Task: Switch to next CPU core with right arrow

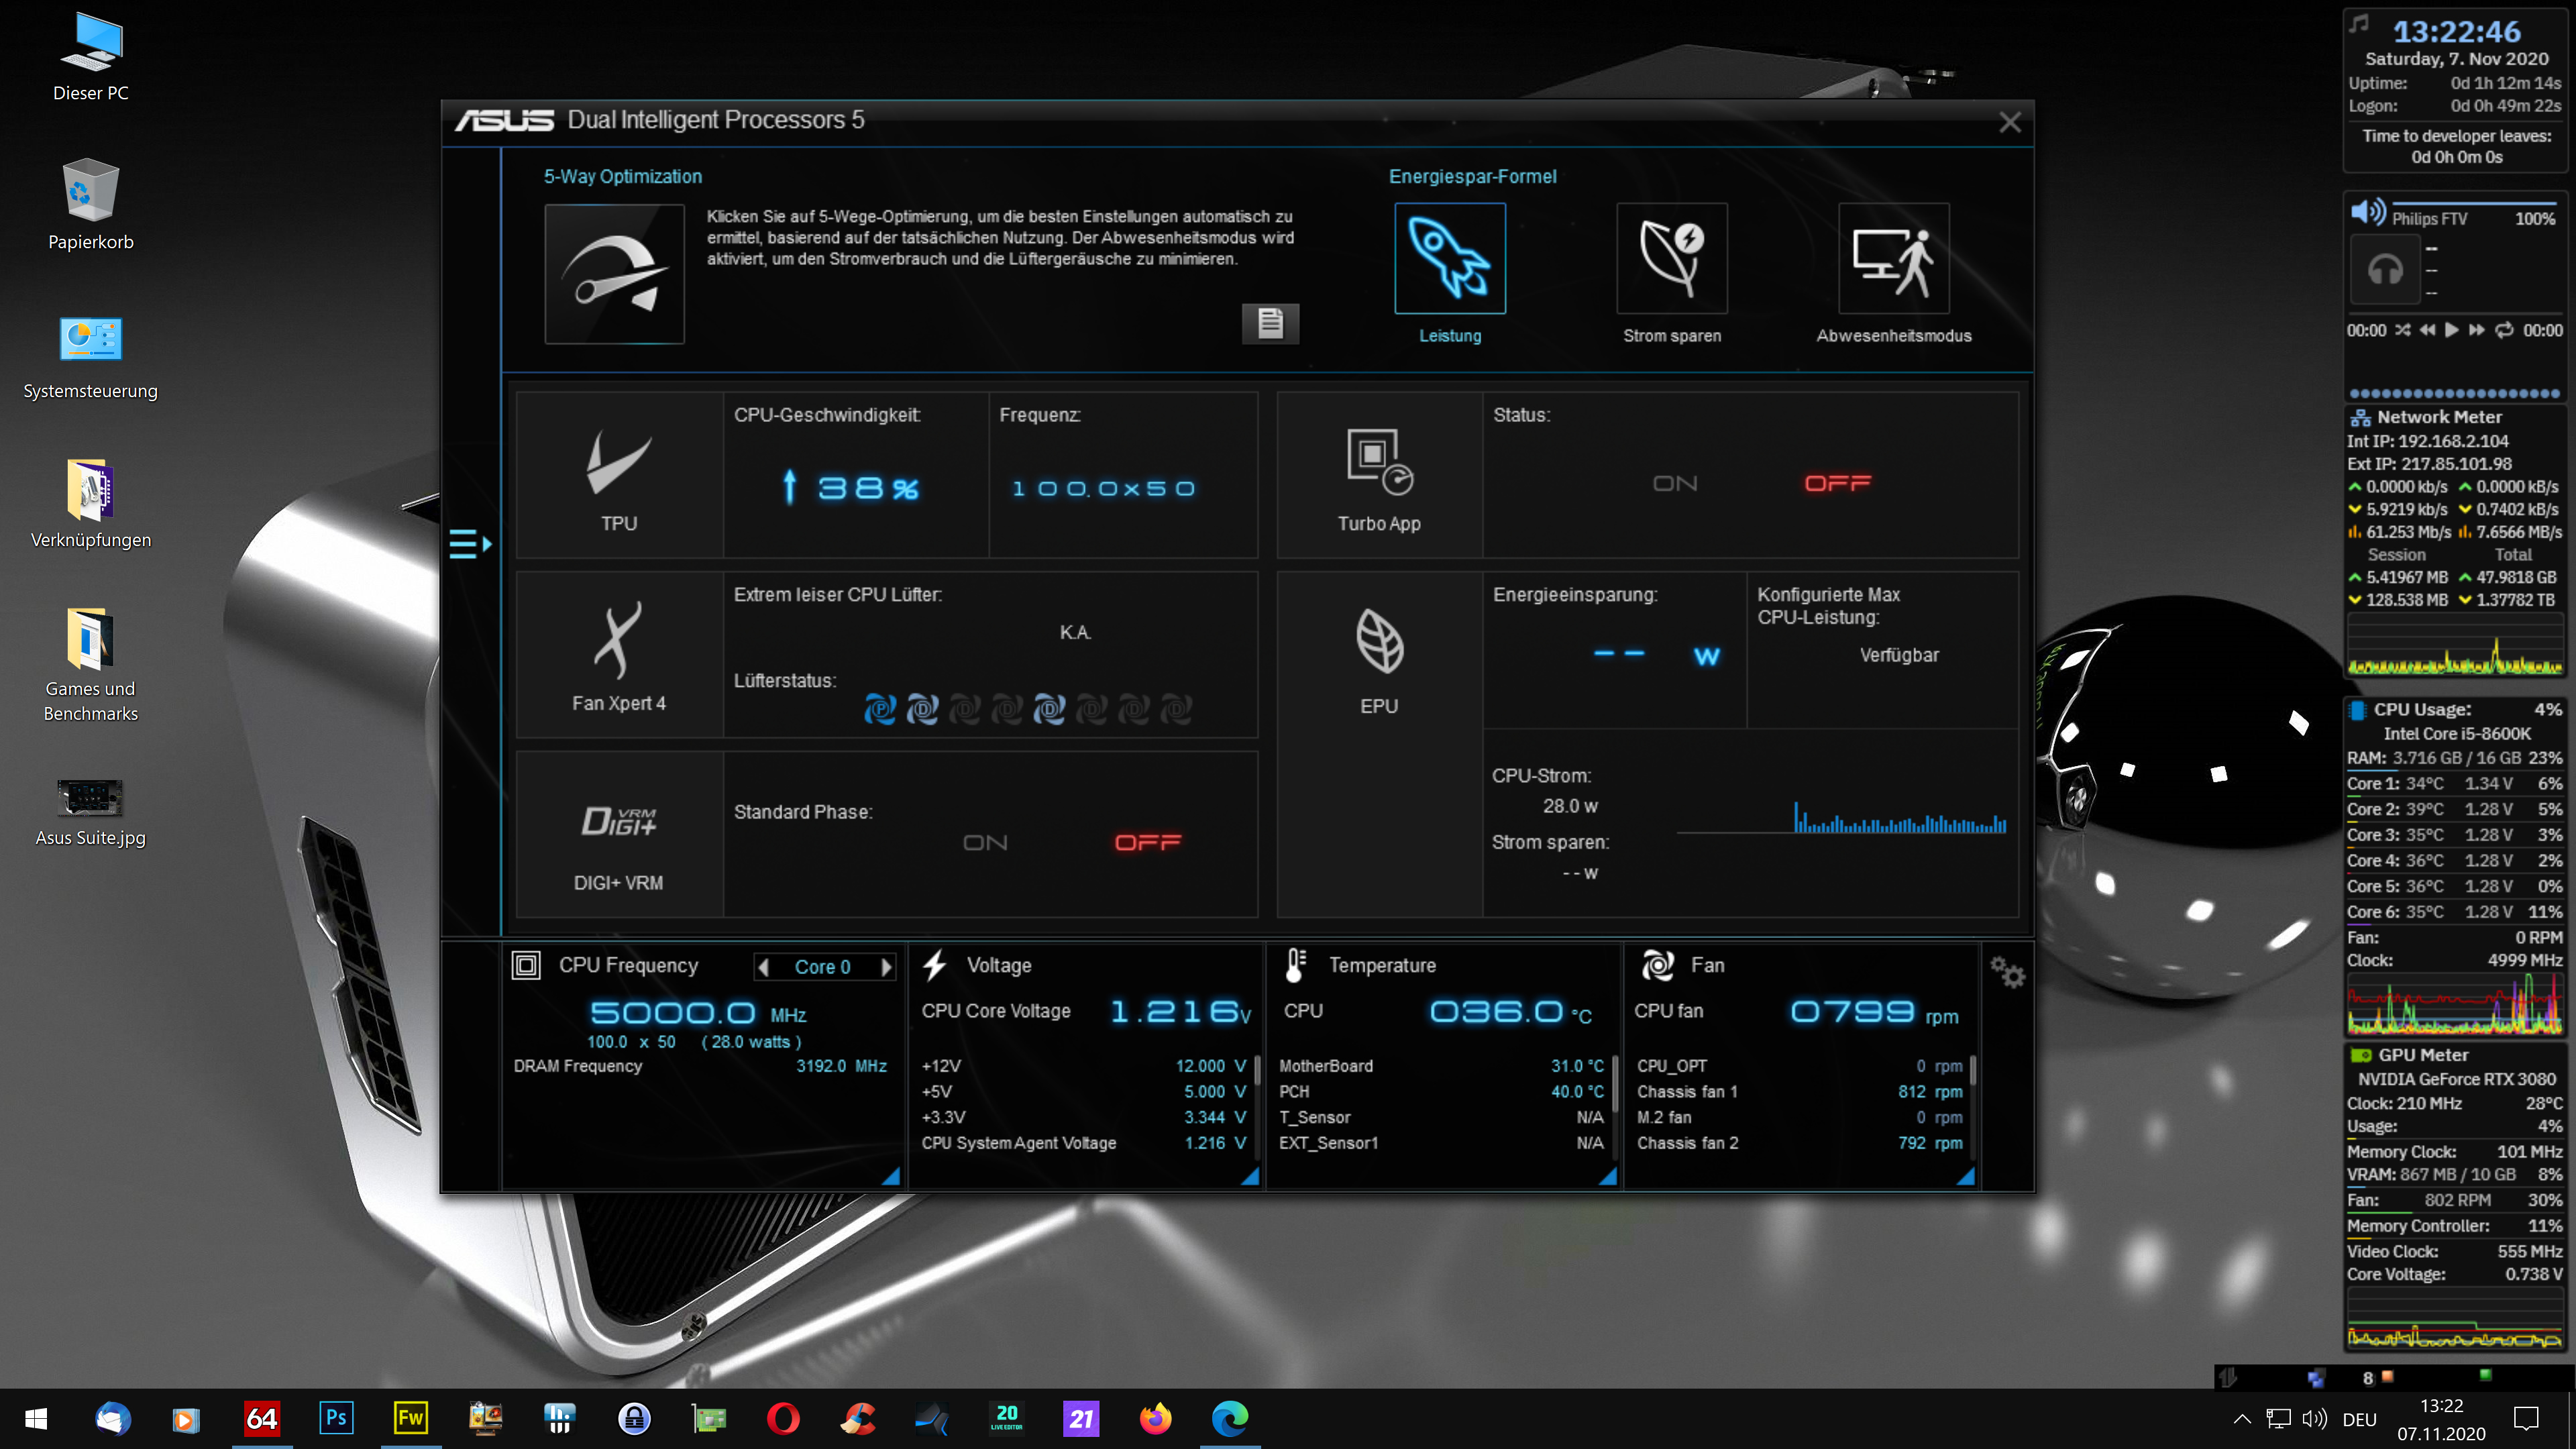Action: point(885,967)
